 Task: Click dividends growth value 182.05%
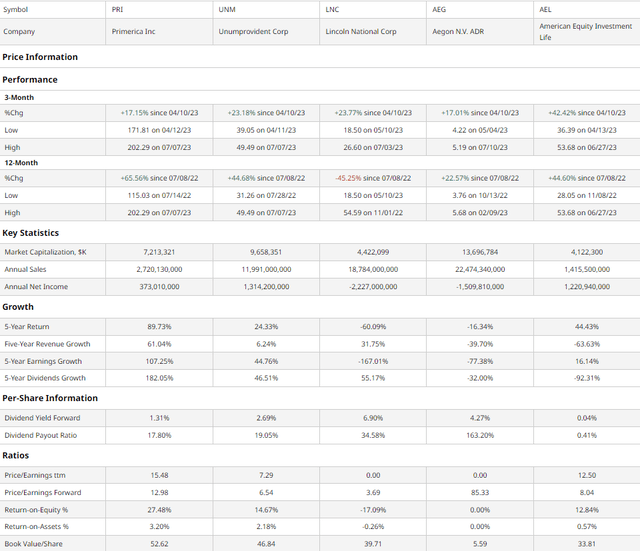pos(159,378)
